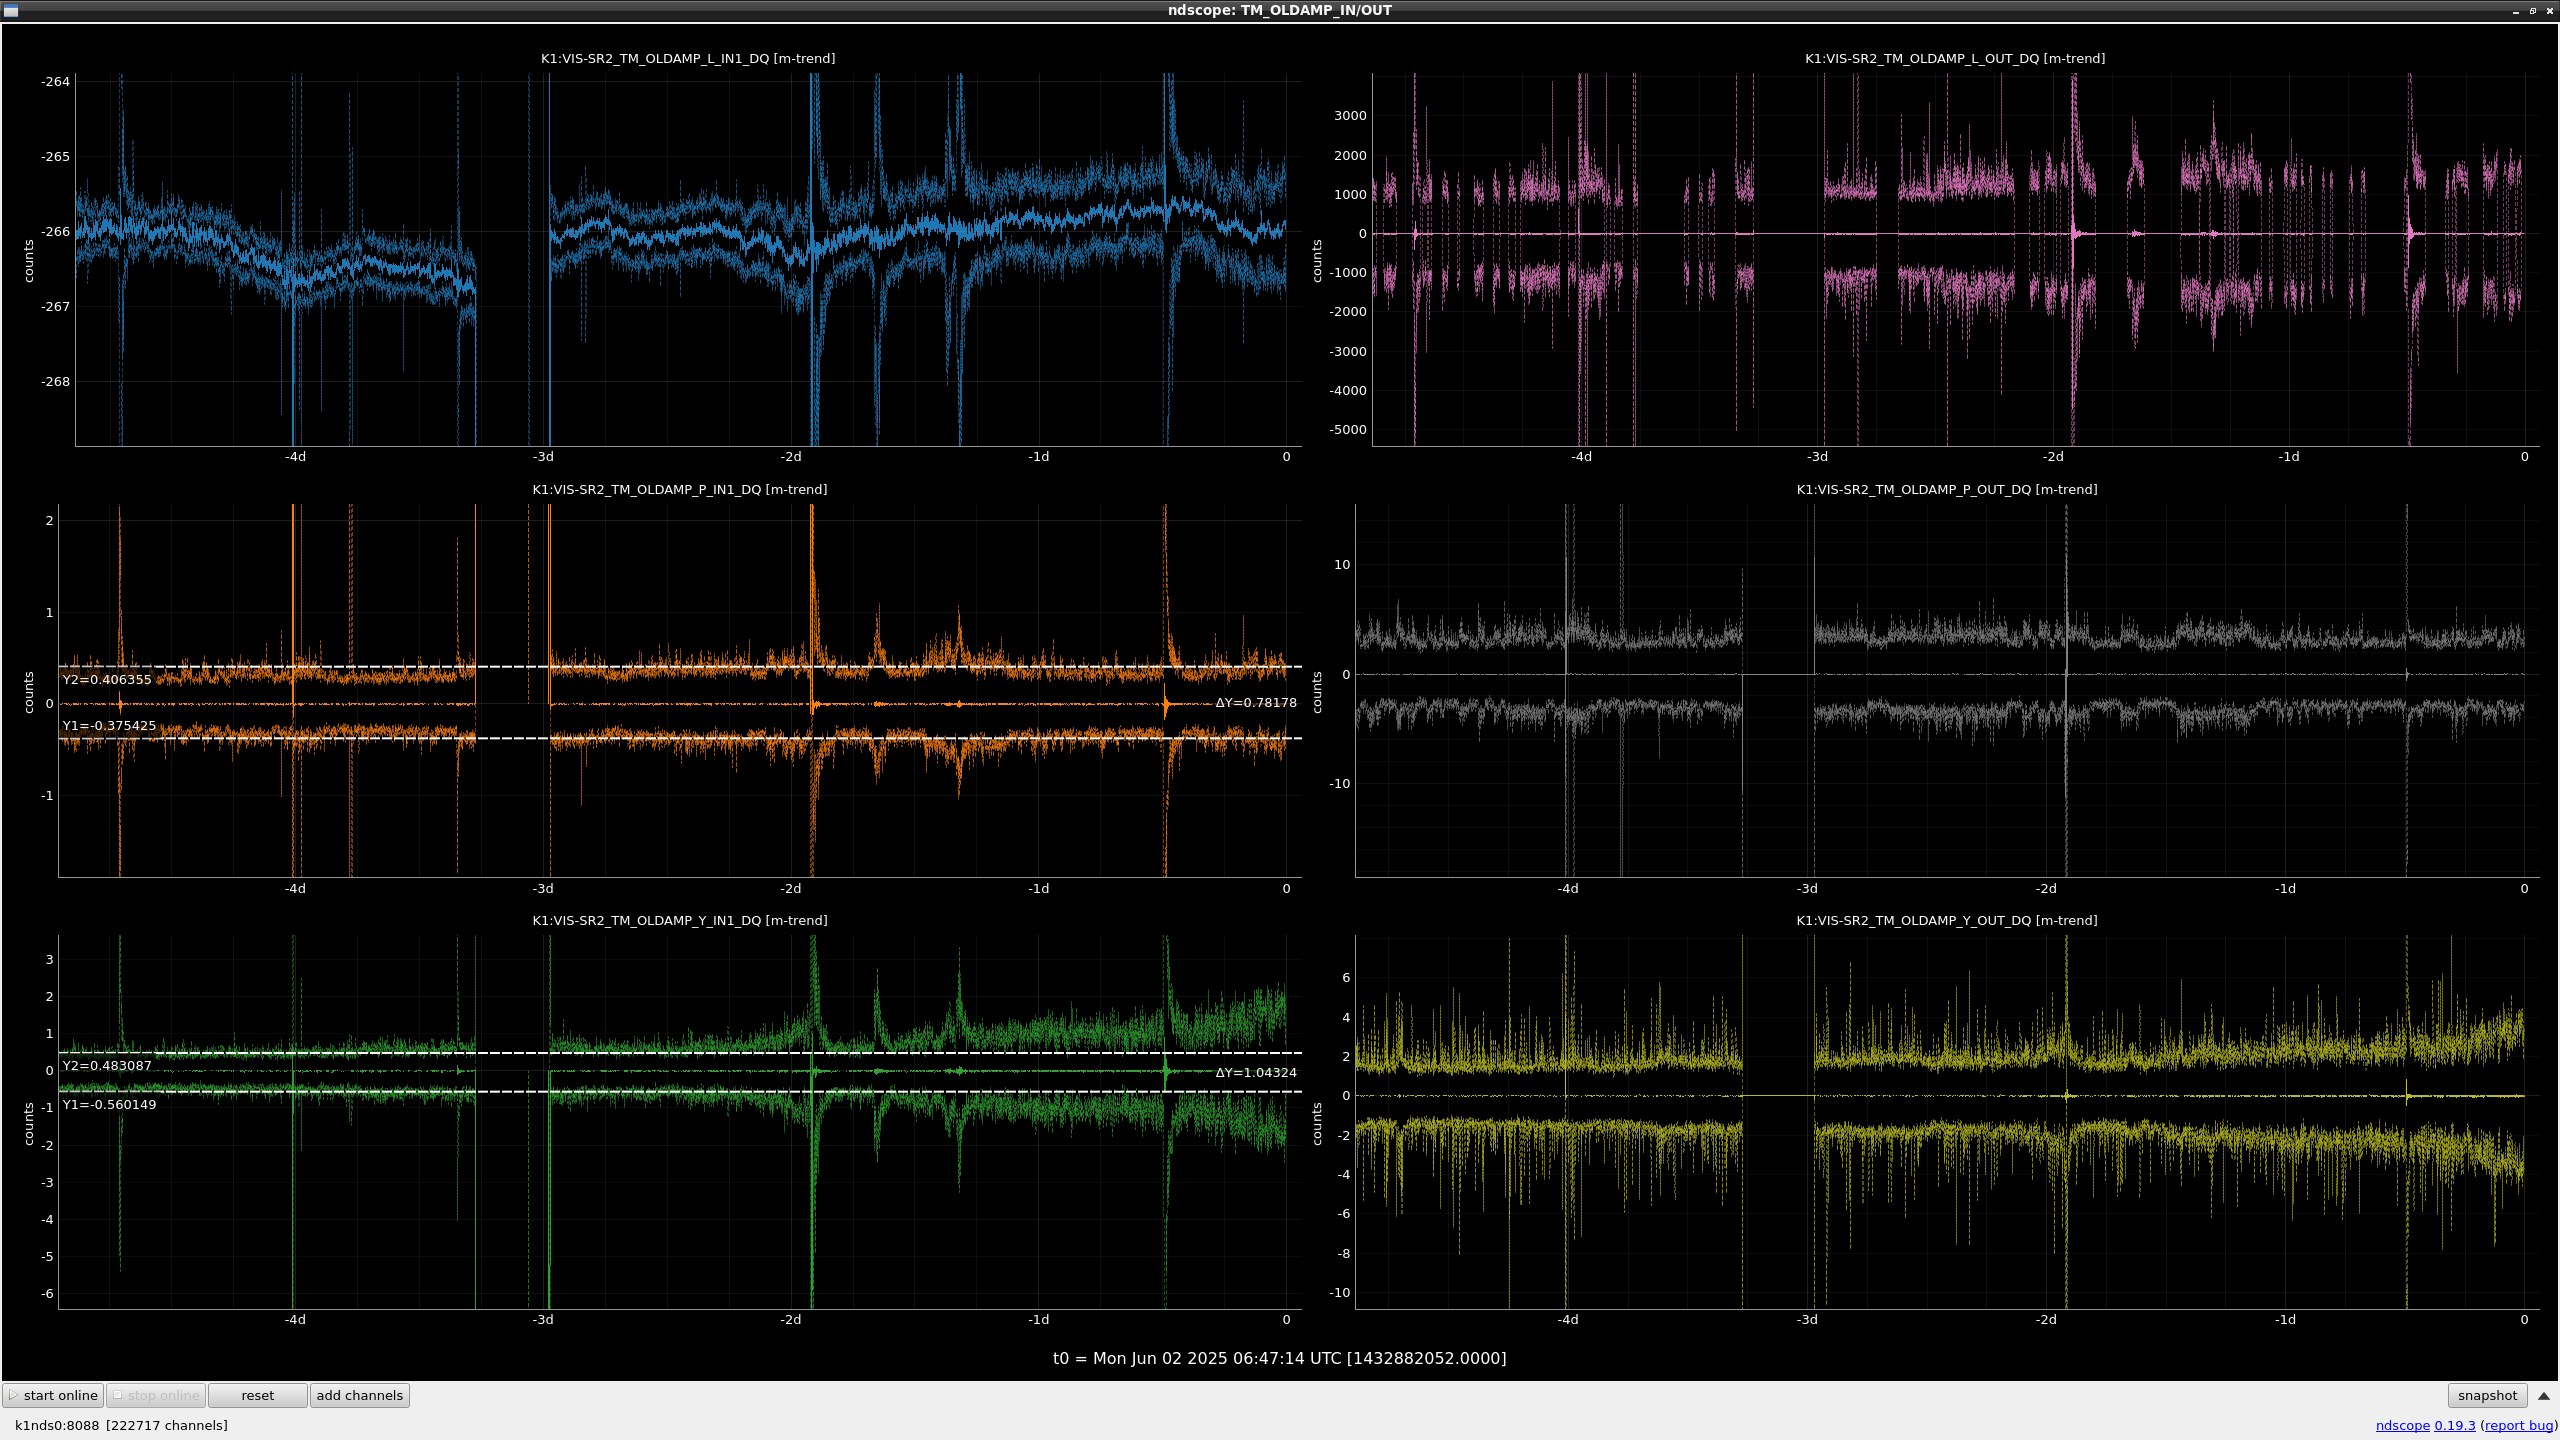Viewport: 2560px width, 1440px height.
Task: Click the Y1=-0.560149 cursor label
Action: click(109, 1104)
